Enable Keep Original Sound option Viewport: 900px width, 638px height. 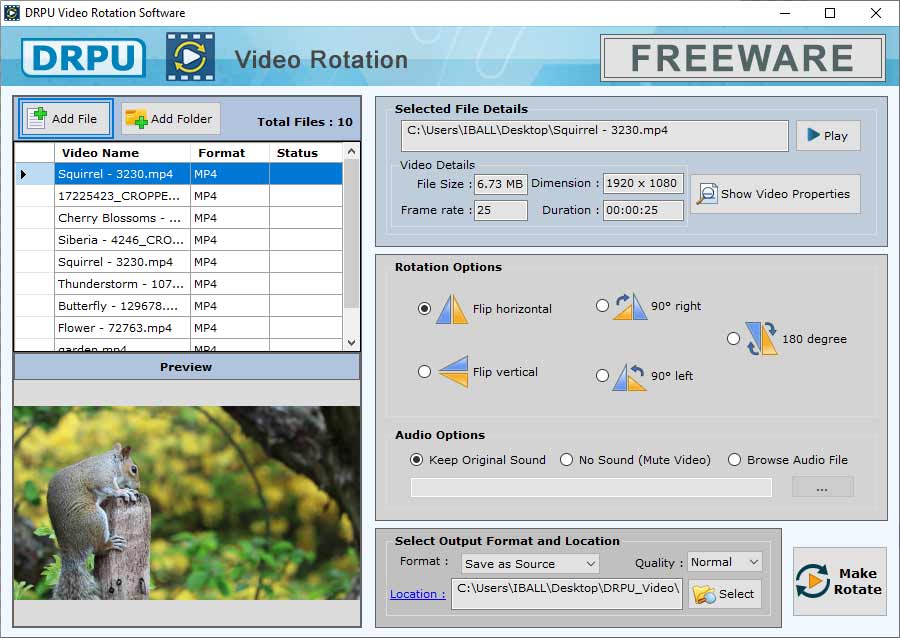(417, 460)
